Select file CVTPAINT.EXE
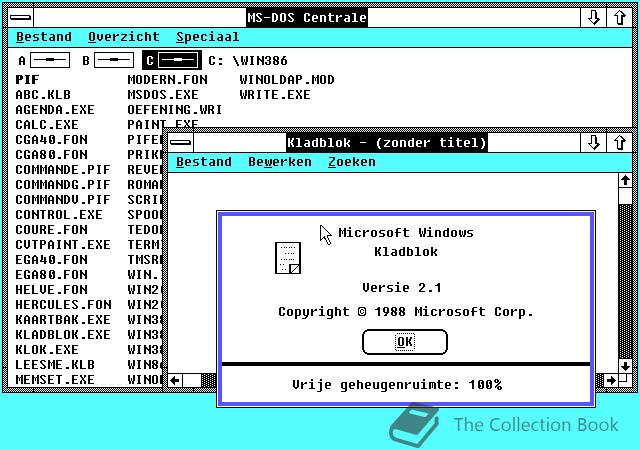The height and width of the screenshot is (450, 640). pos(63,245)
